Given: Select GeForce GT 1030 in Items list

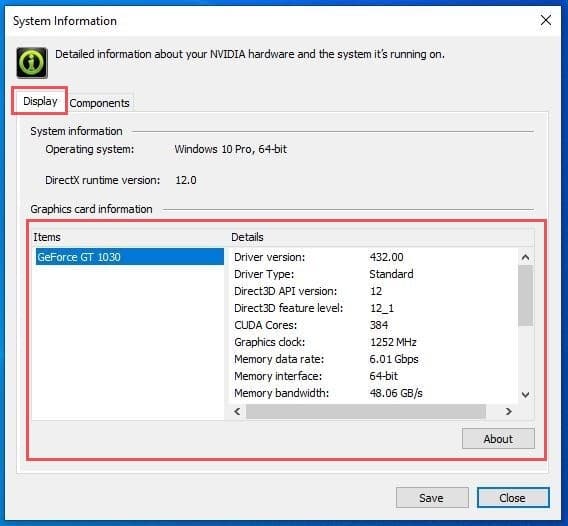Looking at the screenshot, I should (130, 257).
